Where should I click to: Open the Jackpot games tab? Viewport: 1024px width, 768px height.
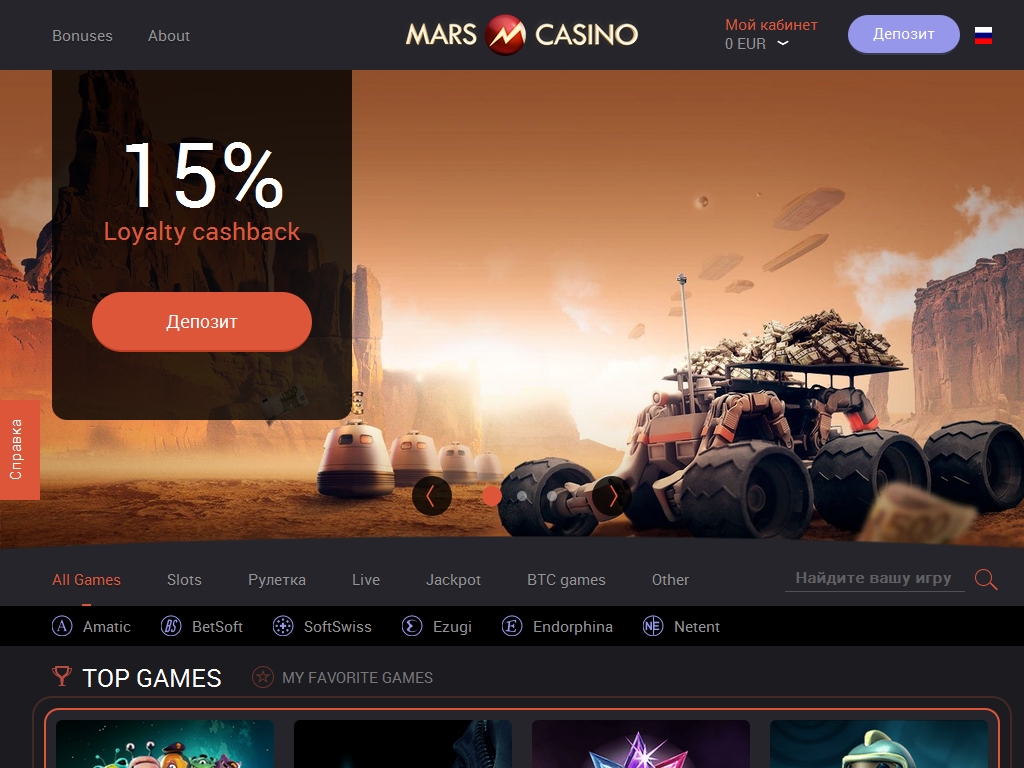(x=453, y=580)
